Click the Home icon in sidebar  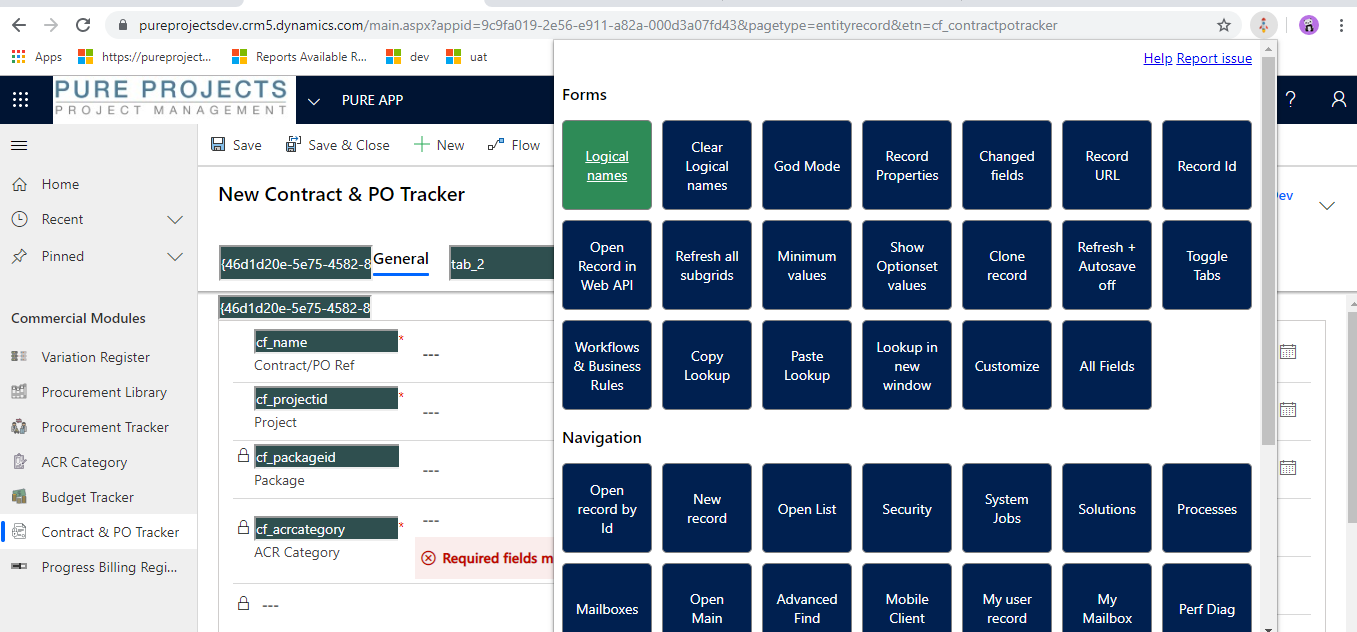coord(19,184)
